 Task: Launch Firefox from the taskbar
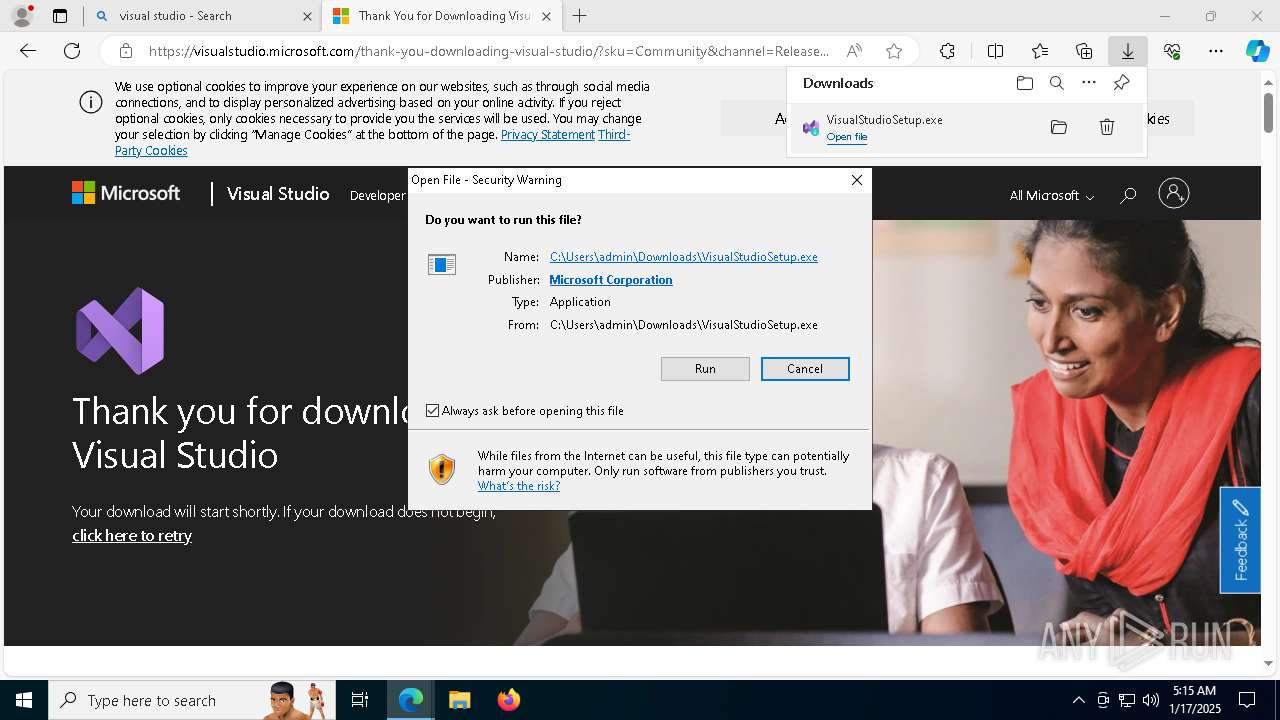coord(509,700)
